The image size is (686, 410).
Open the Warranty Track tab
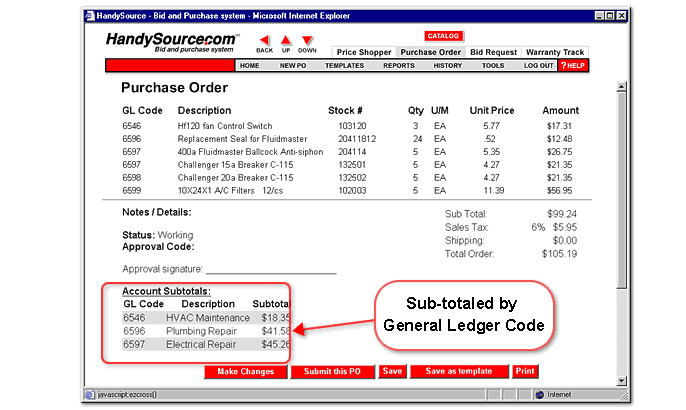[x=555, y=51]
